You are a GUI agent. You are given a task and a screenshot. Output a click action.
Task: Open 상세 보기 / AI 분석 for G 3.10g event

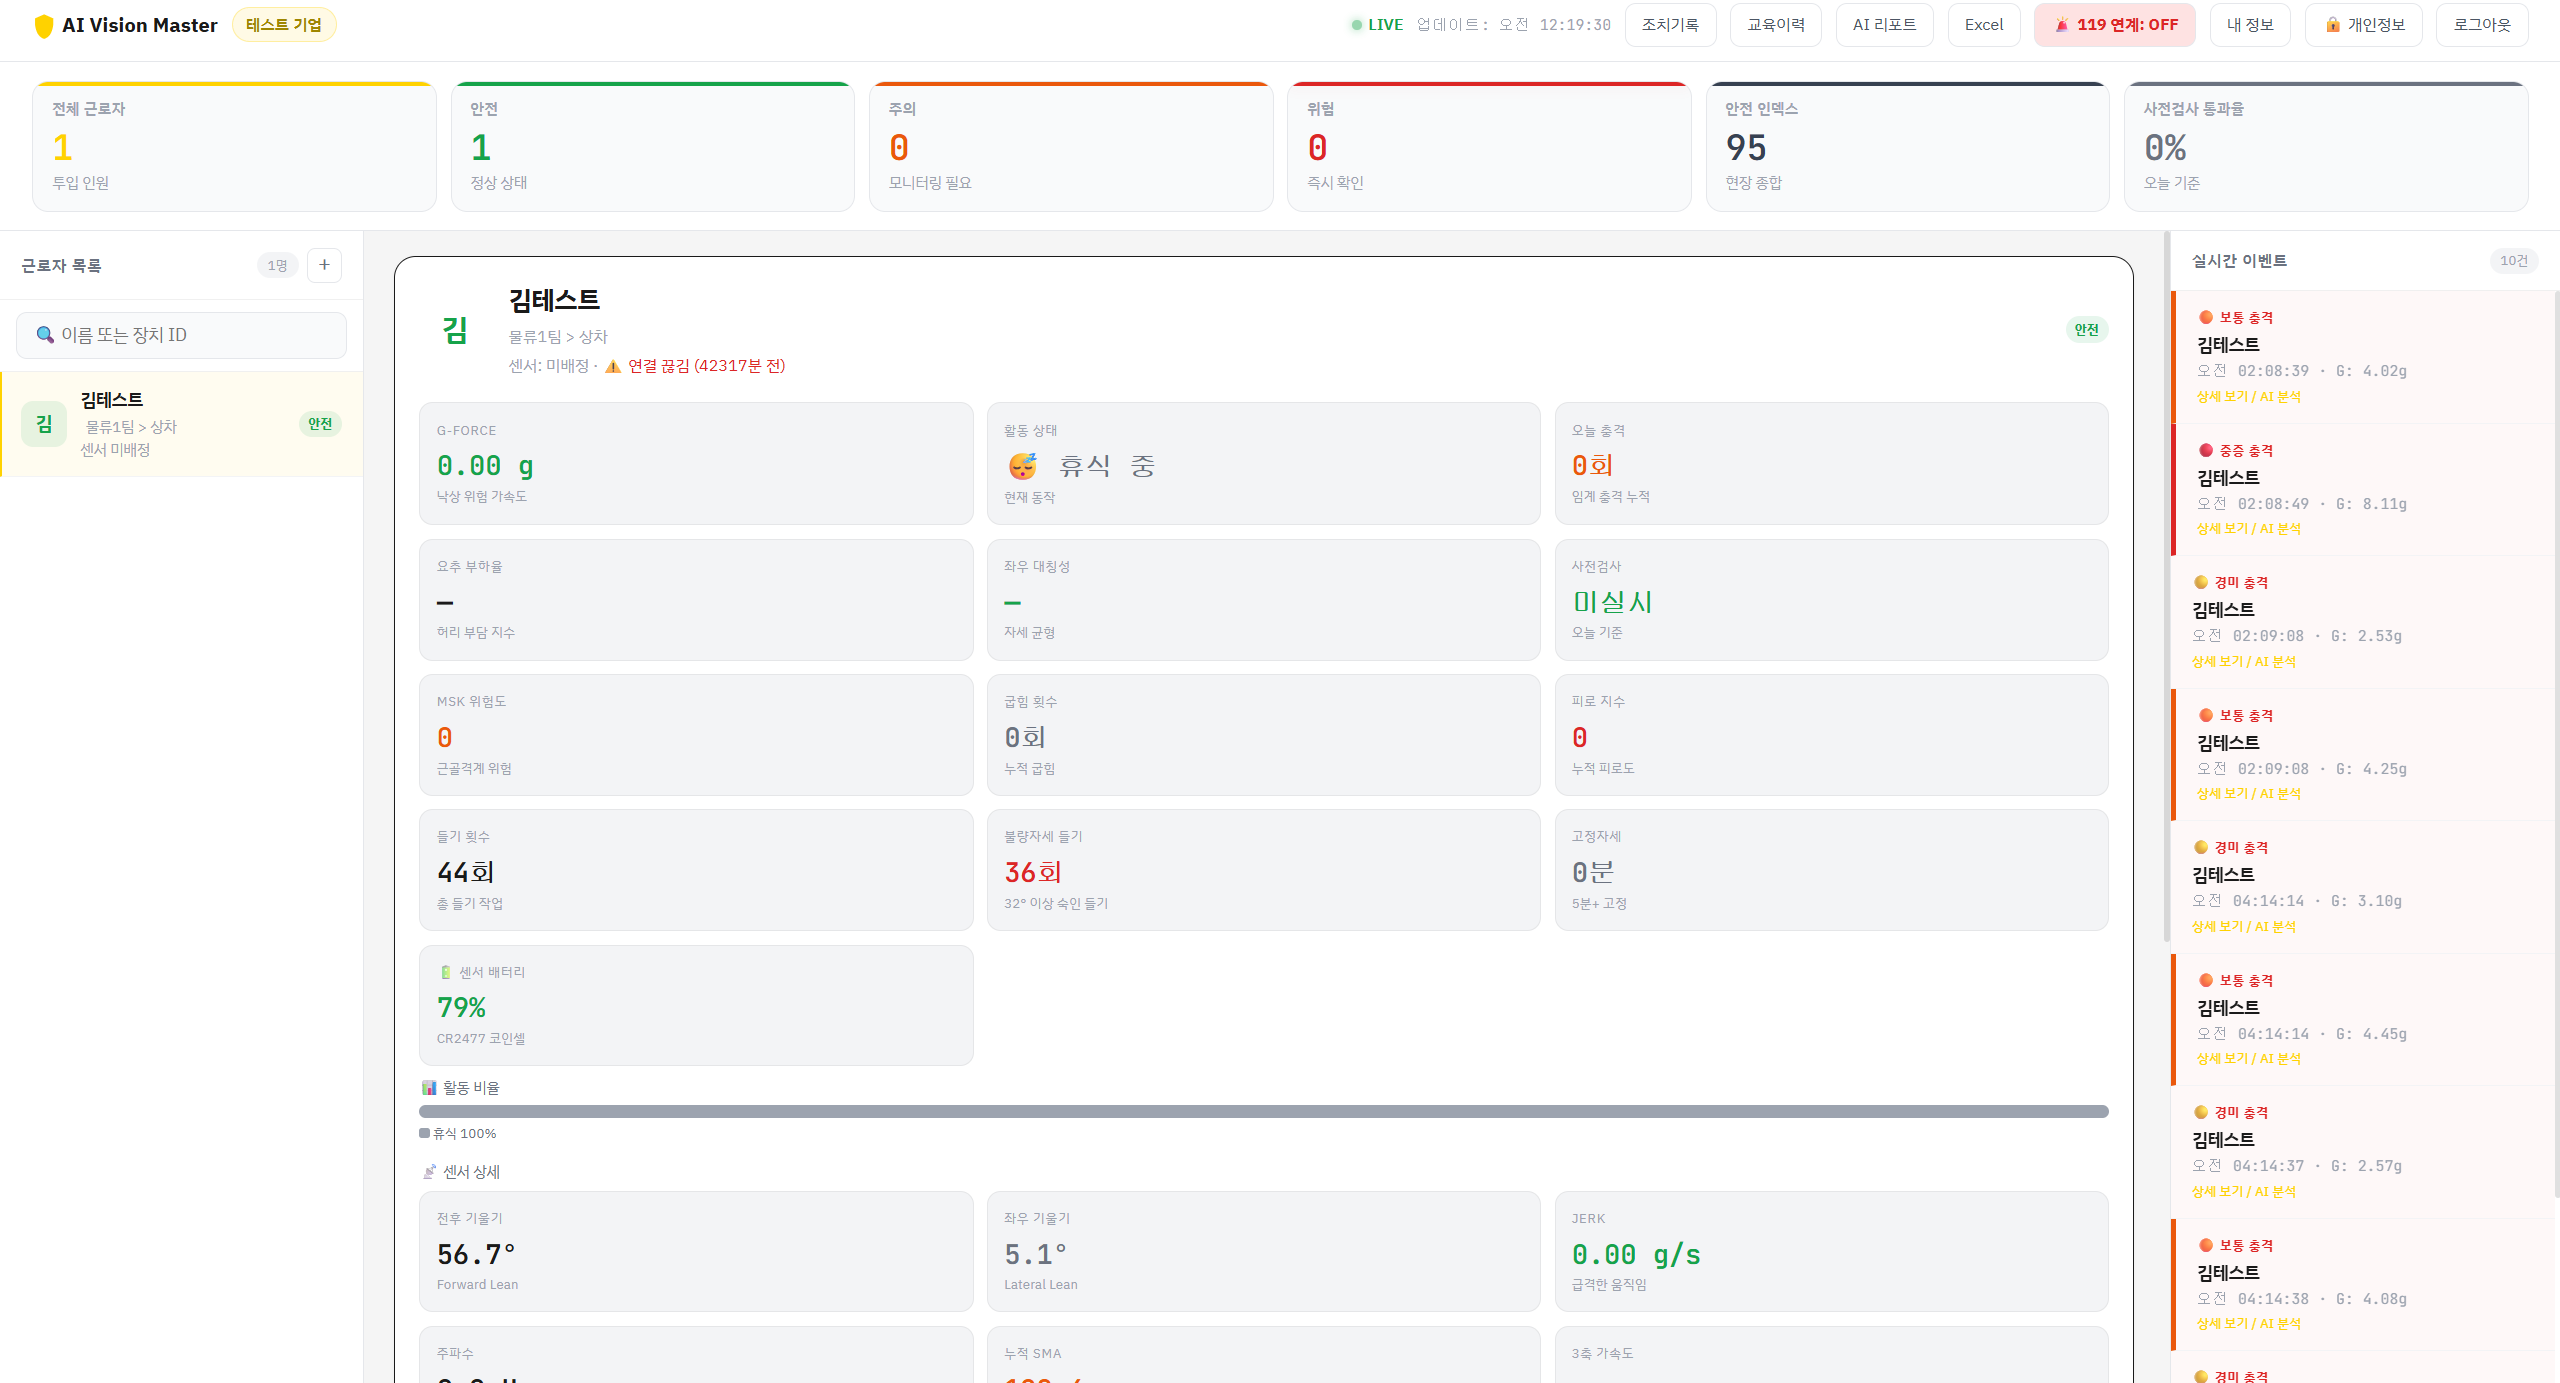click(2243, 927)
